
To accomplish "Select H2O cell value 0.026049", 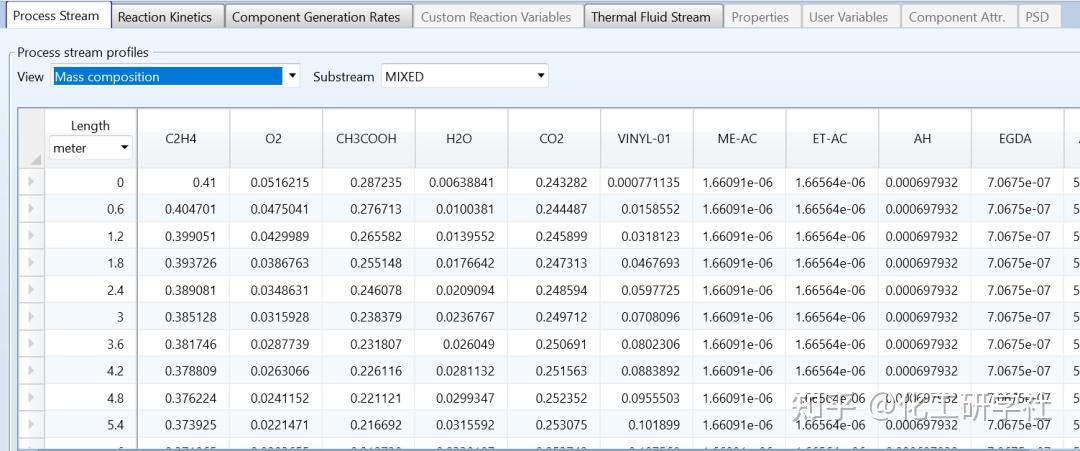I will coord(461,344).
